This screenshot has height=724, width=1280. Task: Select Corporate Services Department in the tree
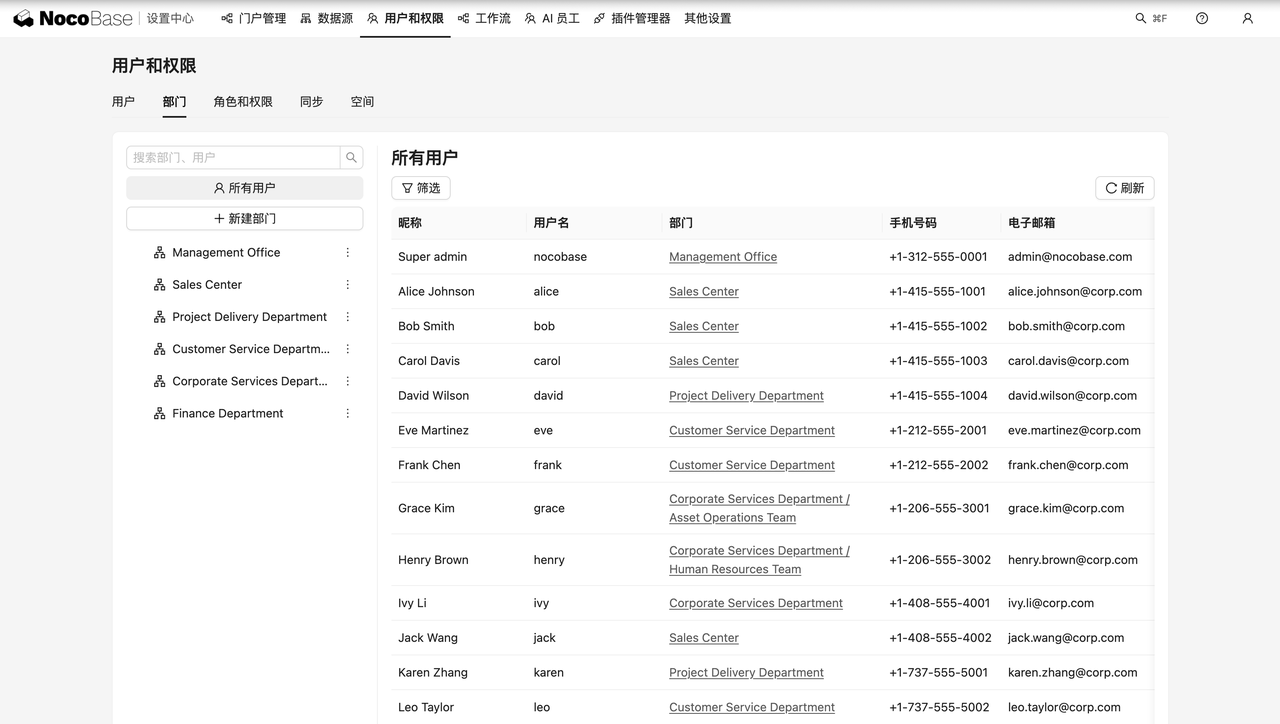click(x=250, y=381)
